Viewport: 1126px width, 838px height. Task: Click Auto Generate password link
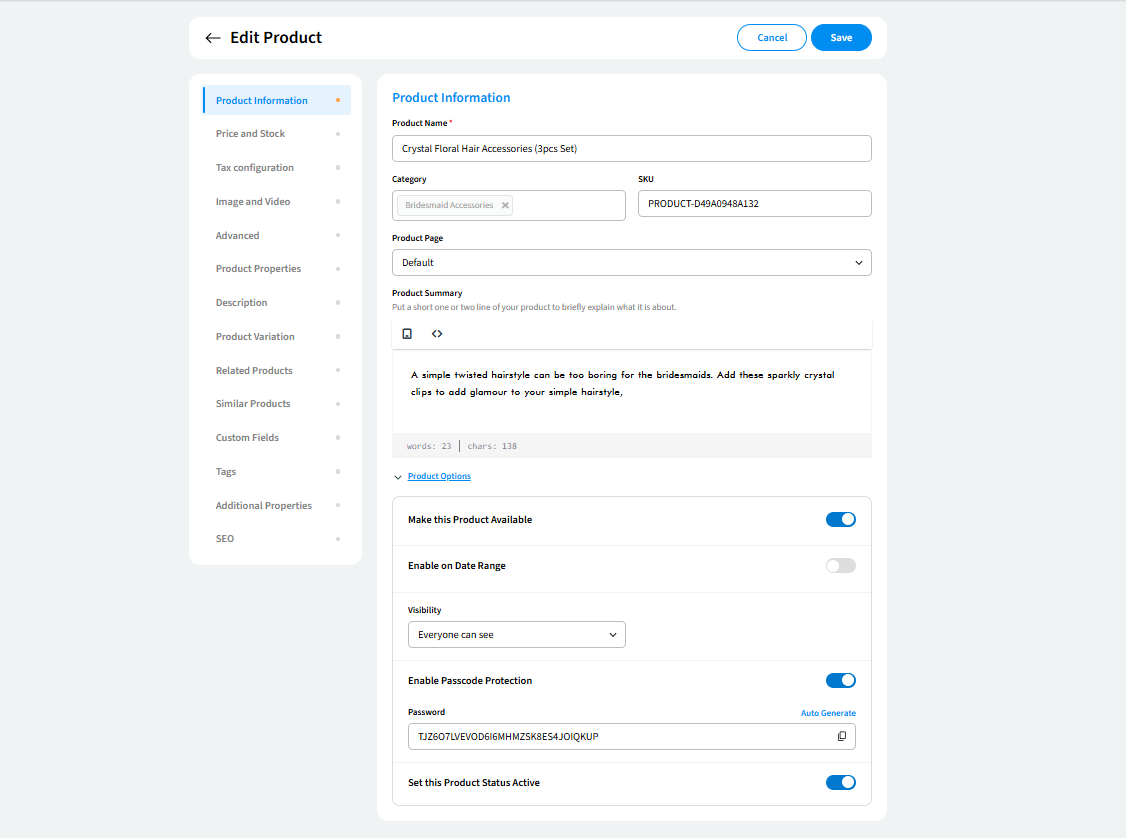click(x=828, y=713)
